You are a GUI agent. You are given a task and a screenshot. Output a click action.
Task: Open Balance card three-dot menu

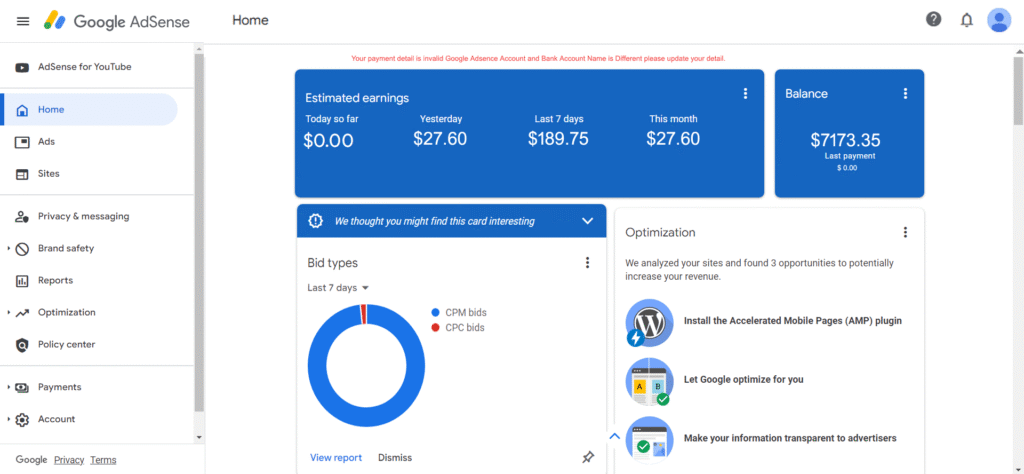tap(905, 94)
